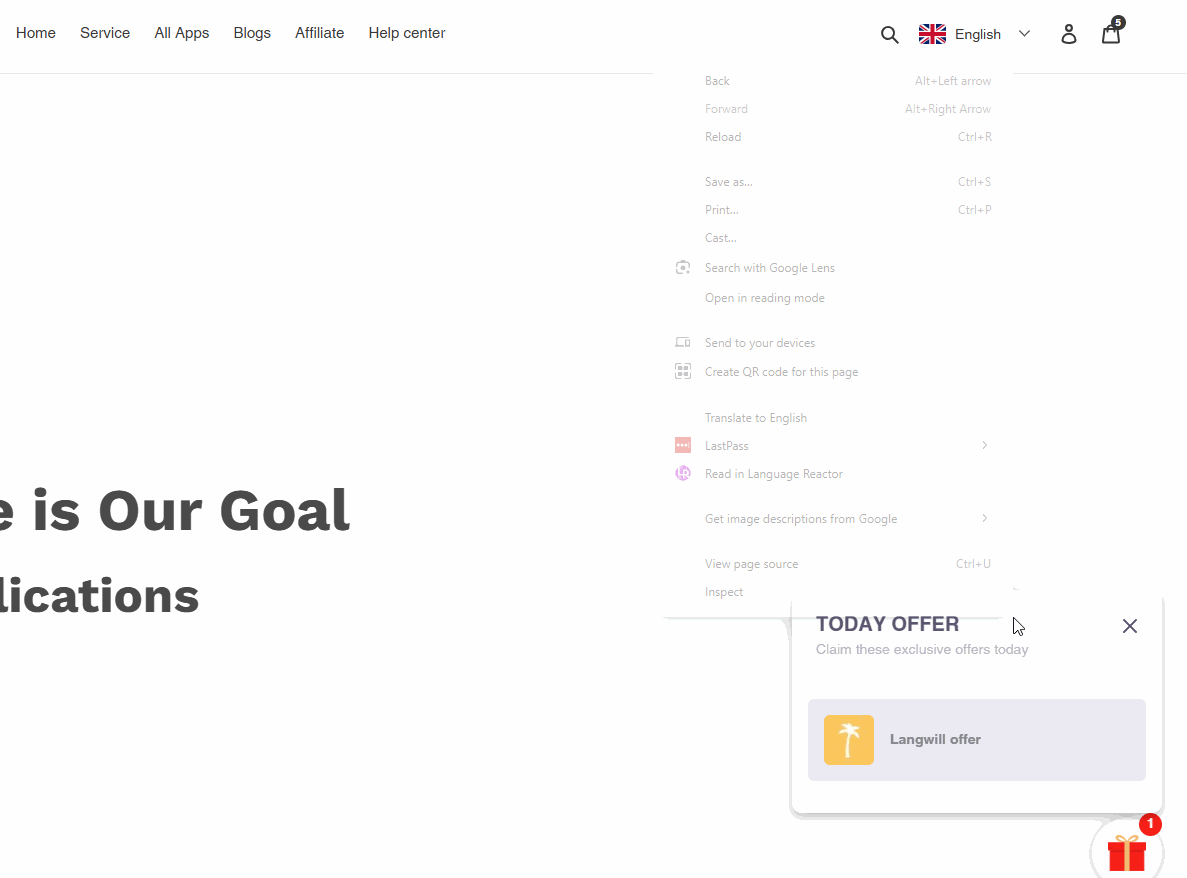Viewport: 1187px width, 878px height.
Task: Choose View page source menu entry
Action: coord(833,564)
